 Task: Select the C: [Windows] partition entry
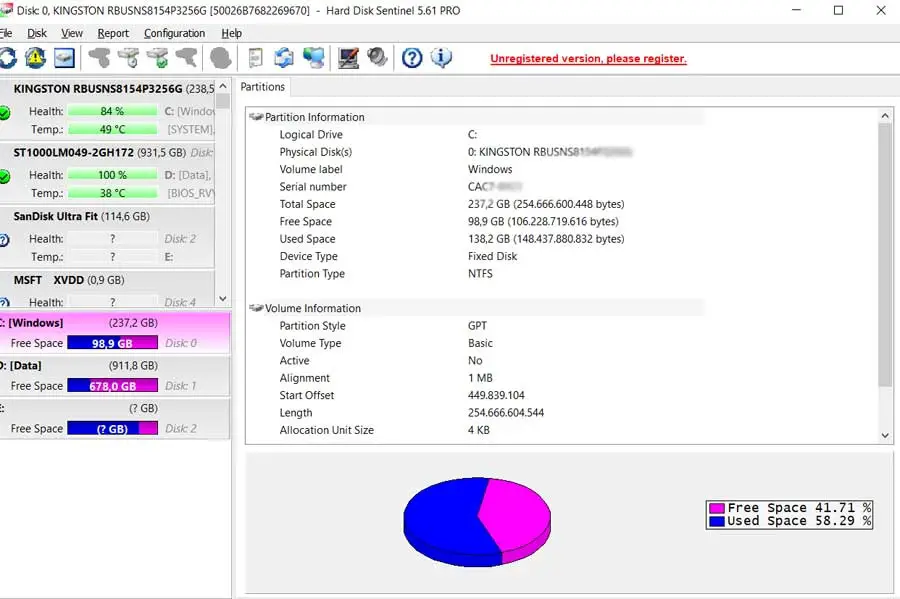(115, 333)
